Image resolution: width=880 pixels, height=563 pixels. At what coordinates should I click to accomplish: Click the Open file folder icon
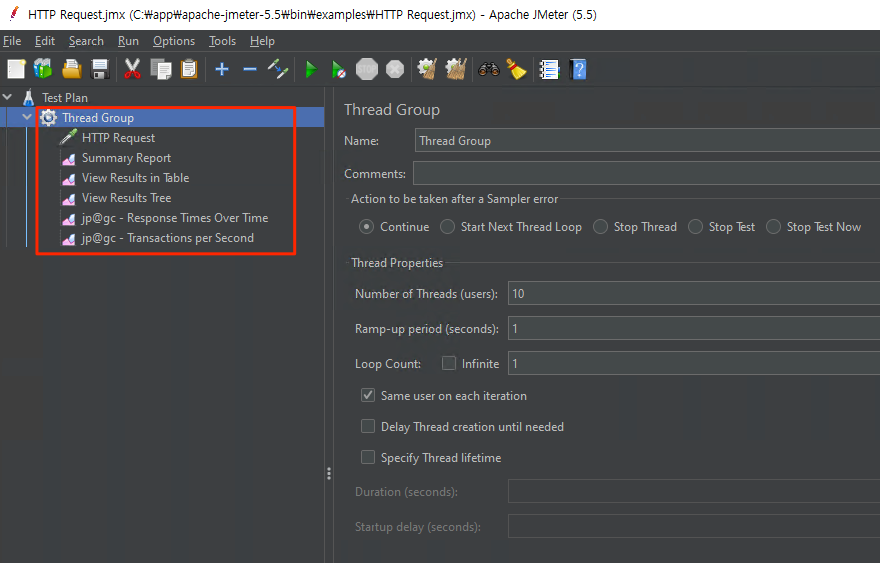pos(71,70)
